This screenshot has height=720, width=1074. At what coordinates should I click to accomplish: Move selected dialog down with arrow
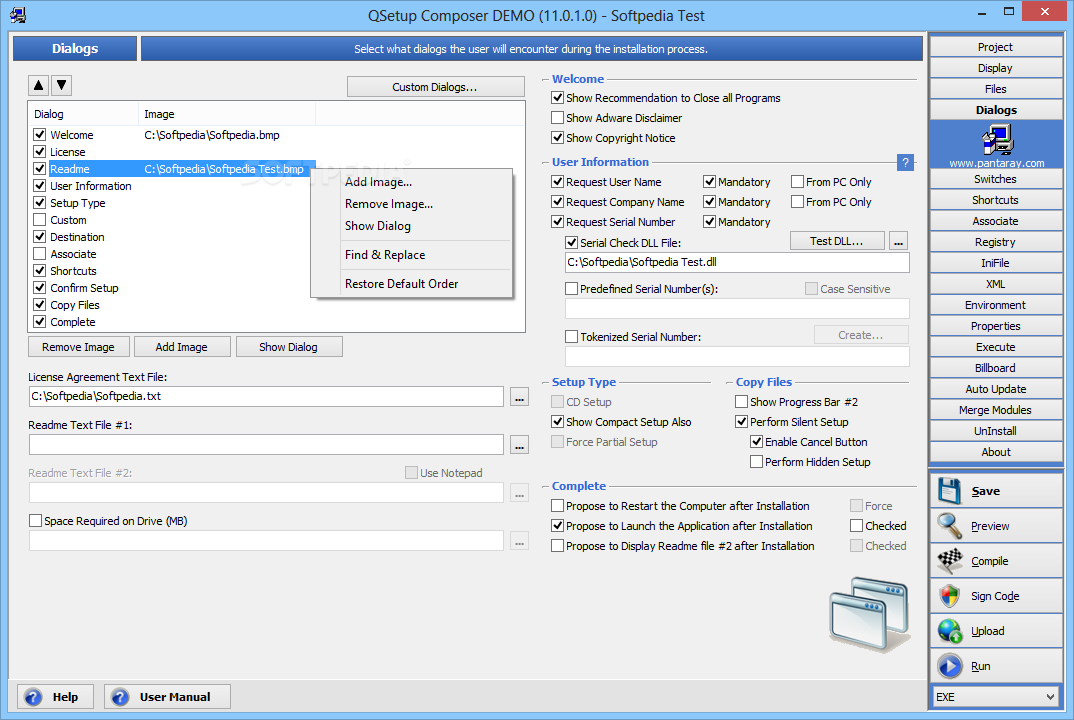point(62,85)
